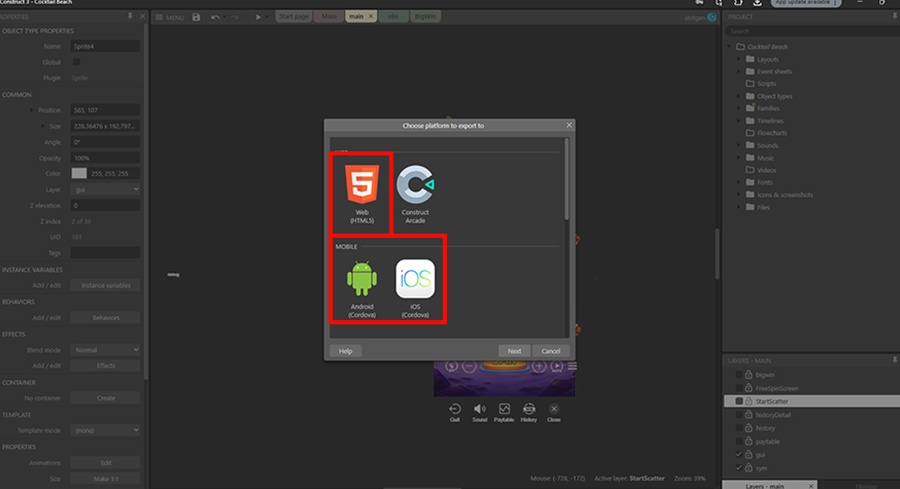The image size is (900, 489).
Task: Click the dialog's vertical scrollbar
Action: [567, 179]
